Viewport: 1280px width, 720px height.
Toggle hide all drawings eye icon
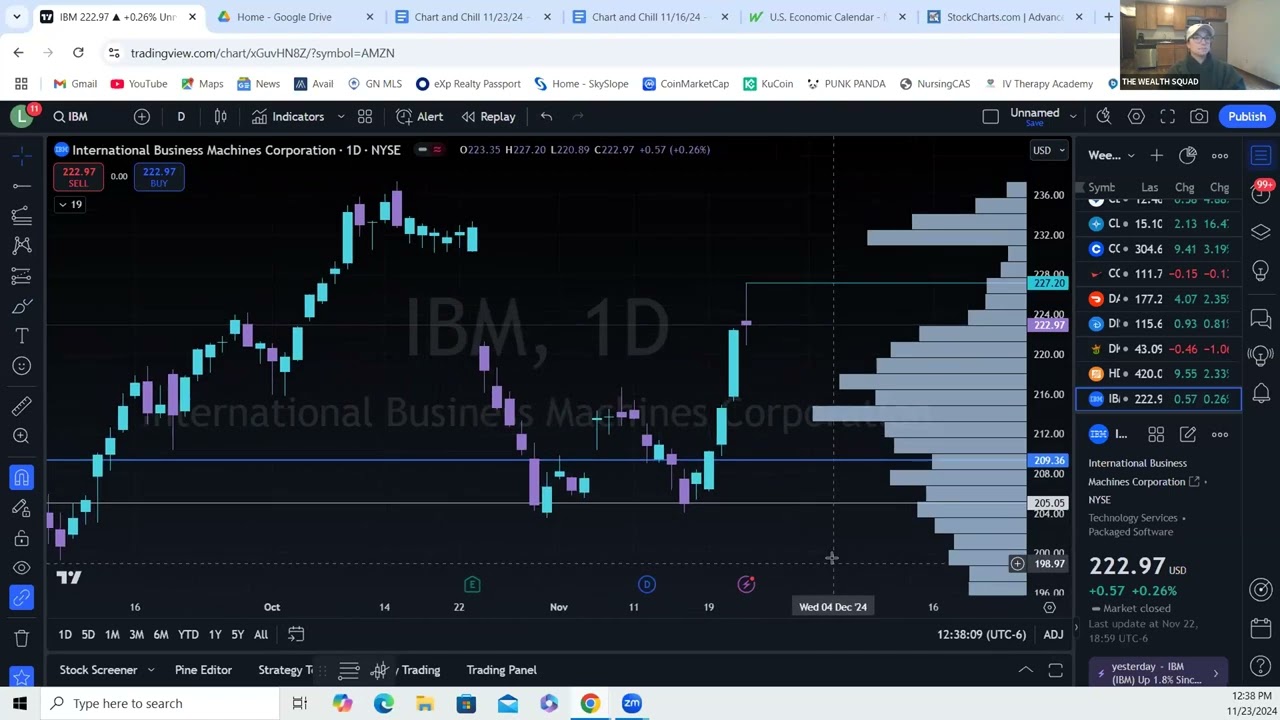click(x=21, y=568)
